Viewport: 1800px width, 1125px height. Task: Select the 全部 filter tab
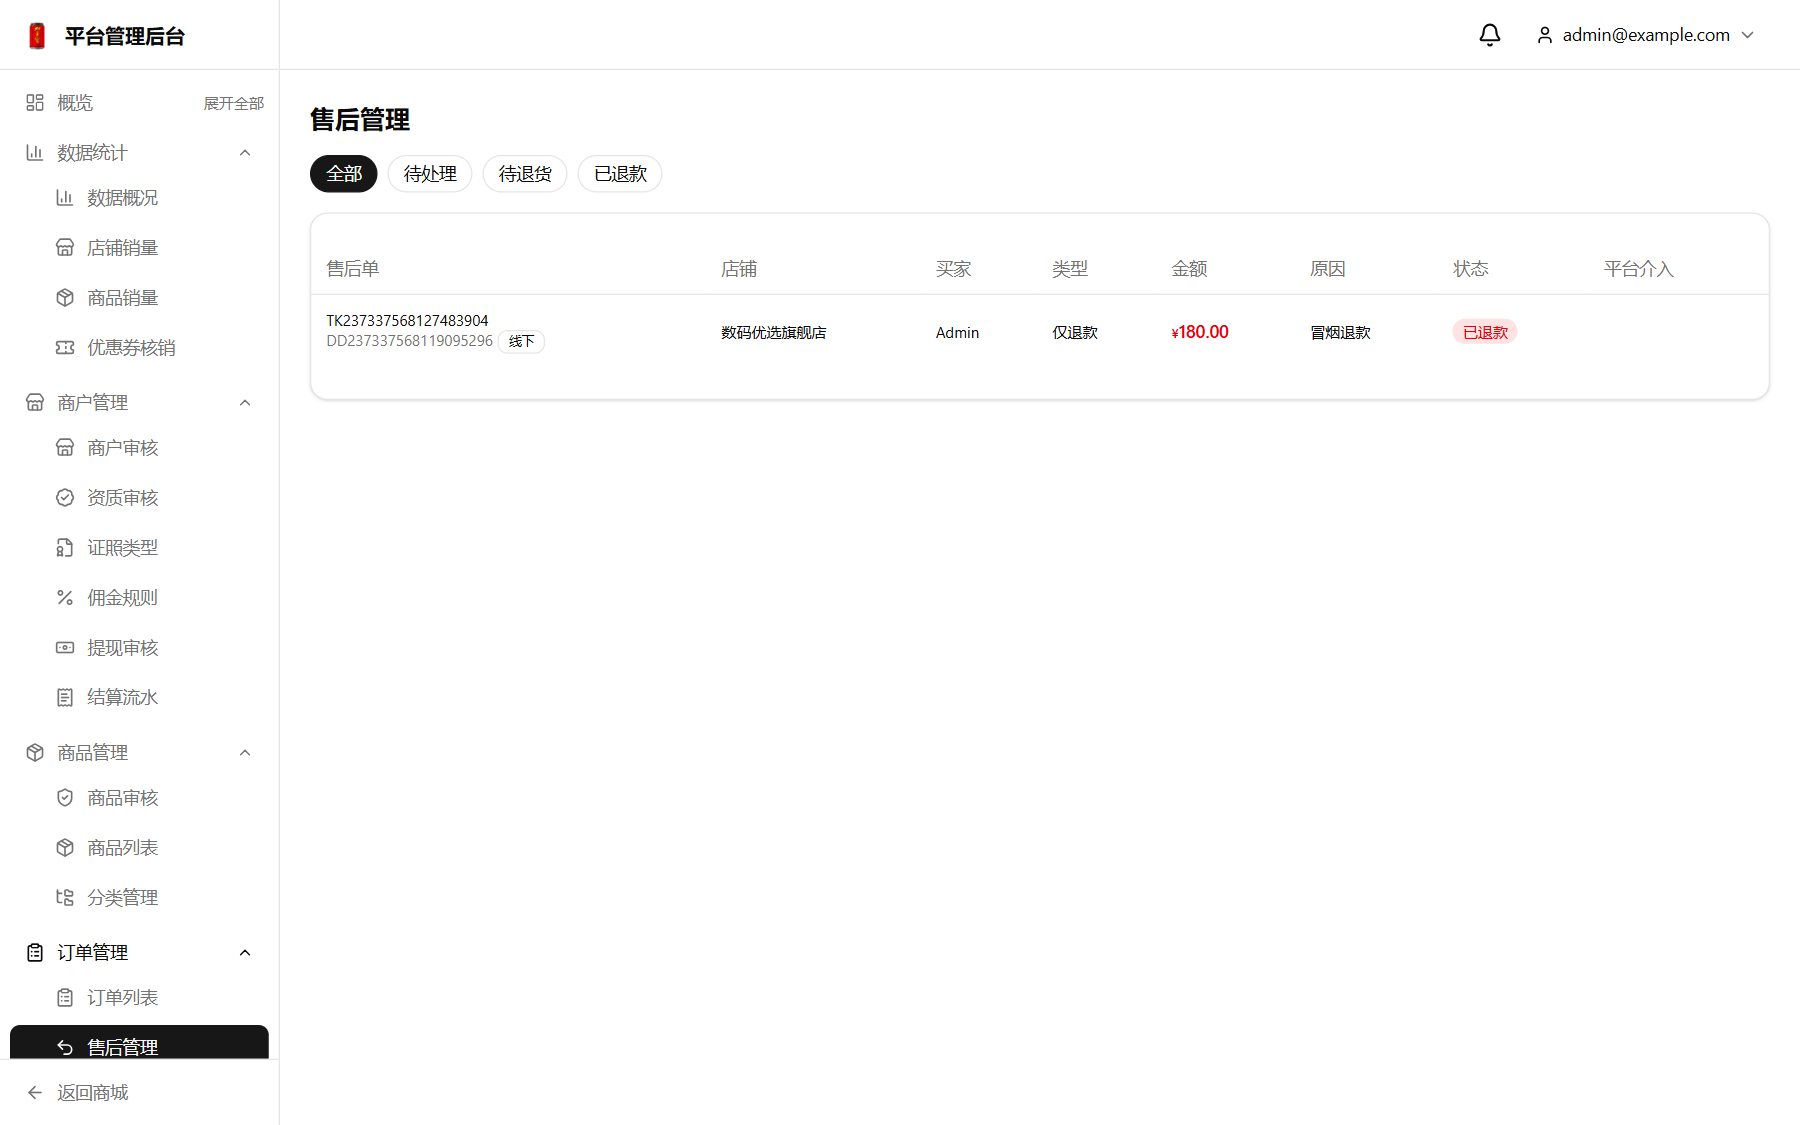point(344,174)
